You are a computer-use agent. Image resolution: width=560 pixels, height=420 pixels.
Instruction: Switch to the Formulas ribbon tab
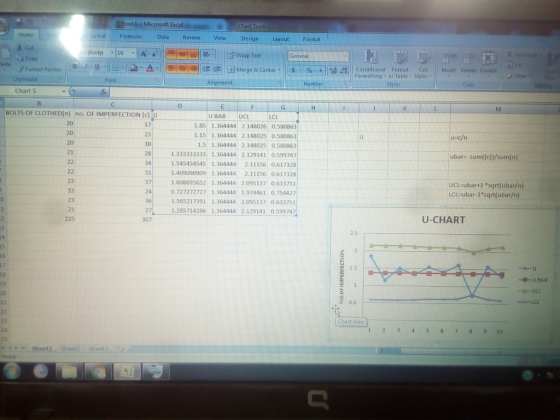click(131, 36)
